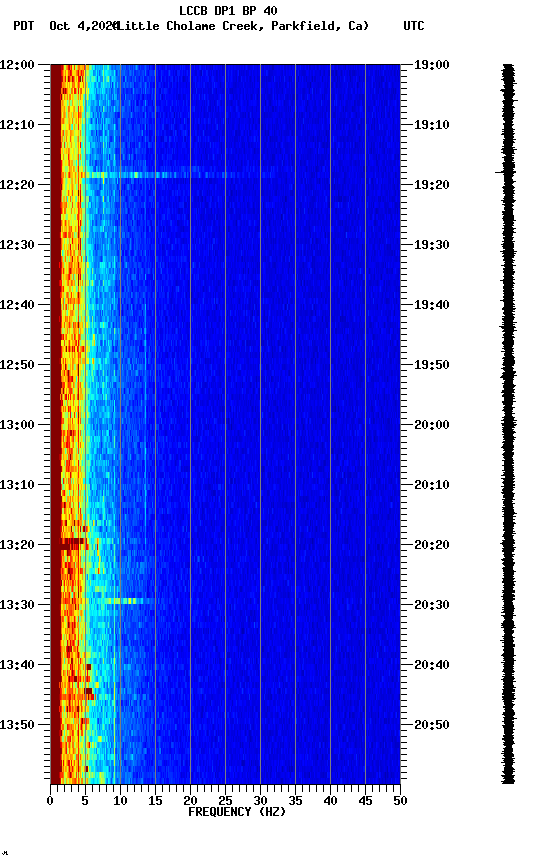This screenshot has width=552, height=864.
Task: Click the 20:30 UTC time label
Action: [x=432, y=606]
